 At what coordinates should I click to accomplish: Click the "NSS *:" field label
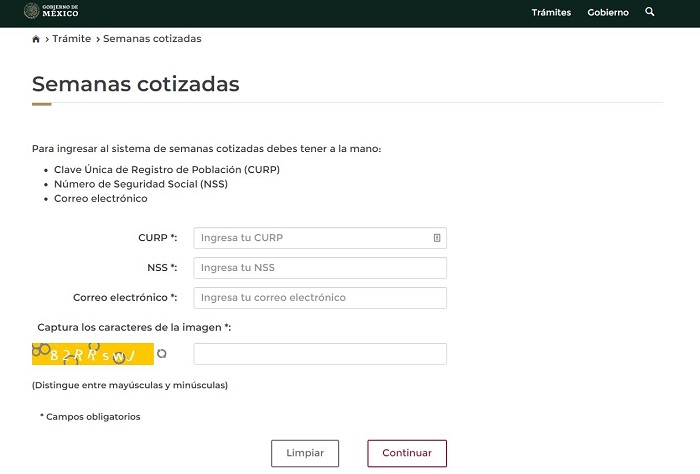pos(161,268)
